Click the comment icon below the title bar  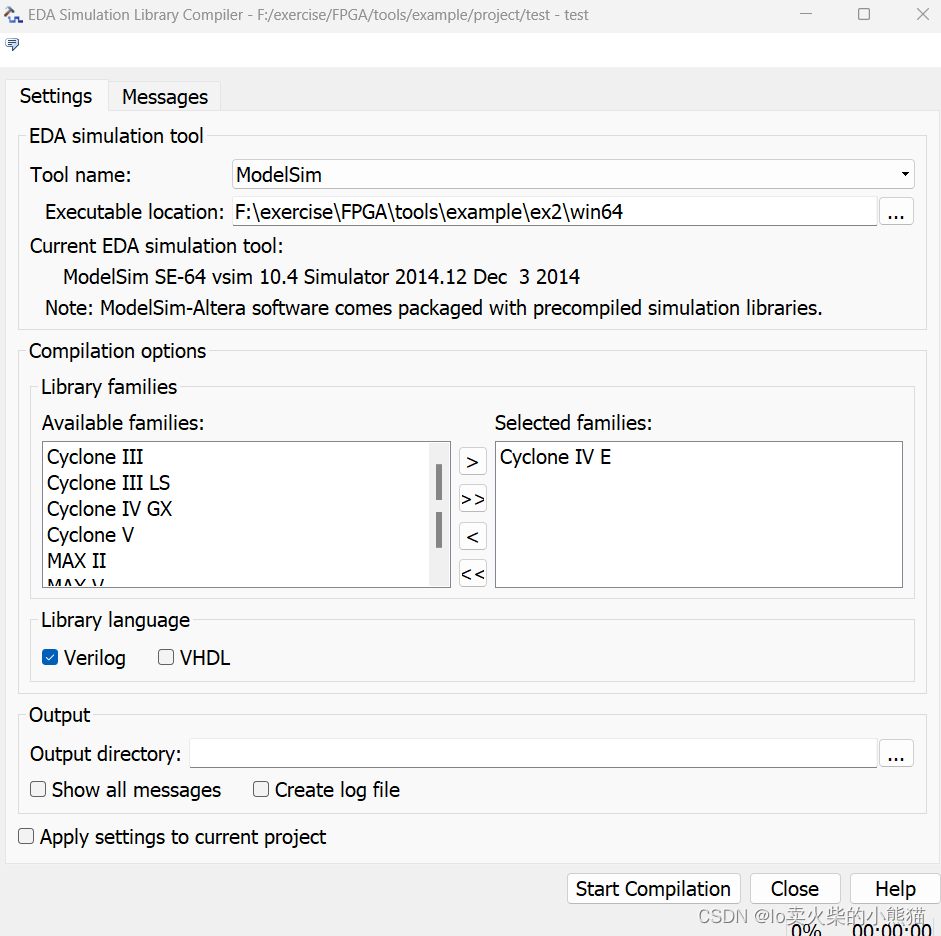tap(12, 45)
